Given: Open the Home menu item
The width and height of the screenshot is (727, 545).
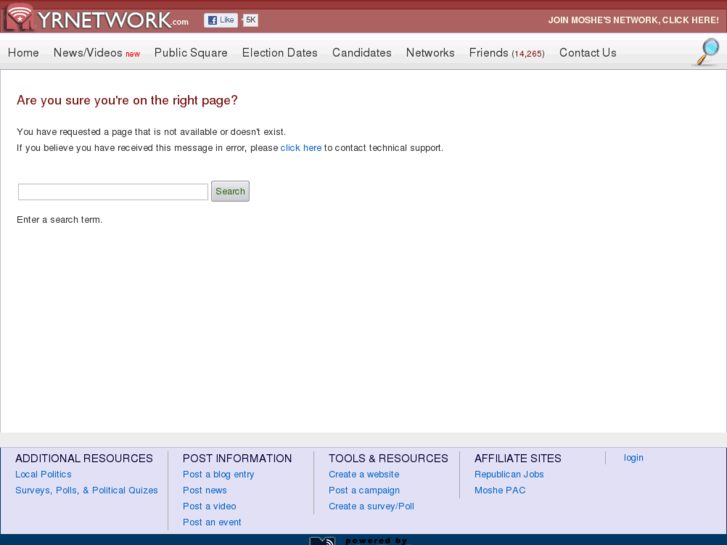Looking at the screenshot, I should (x=23, y=53).
